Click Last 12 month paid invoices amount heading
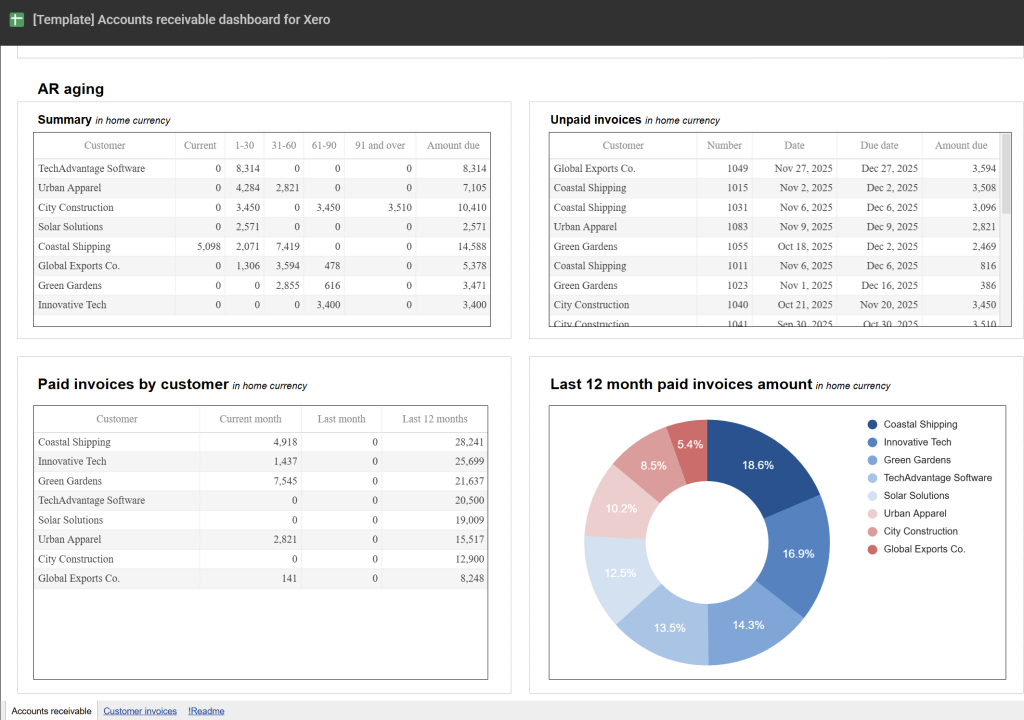This screenshot has width=1024, height=720. [x=681, y=384]
